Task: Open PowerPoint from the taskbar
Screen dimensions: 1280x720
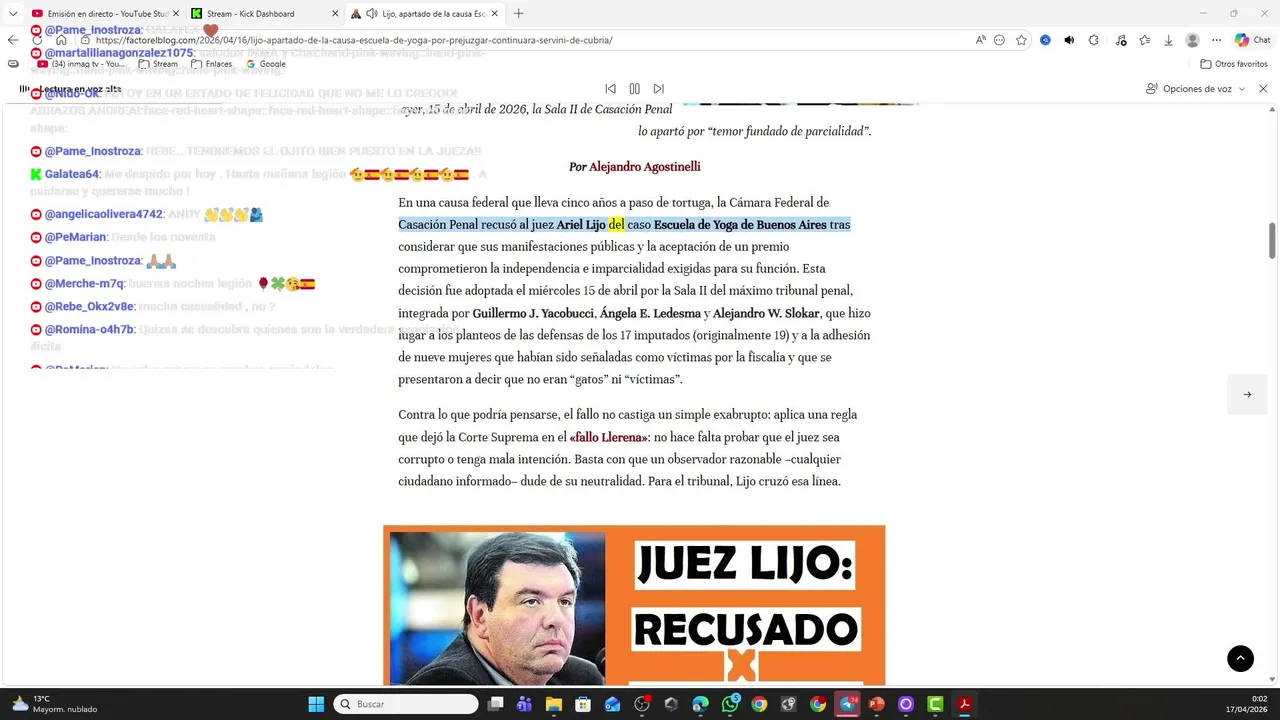Action: click(x=877, y=704)
